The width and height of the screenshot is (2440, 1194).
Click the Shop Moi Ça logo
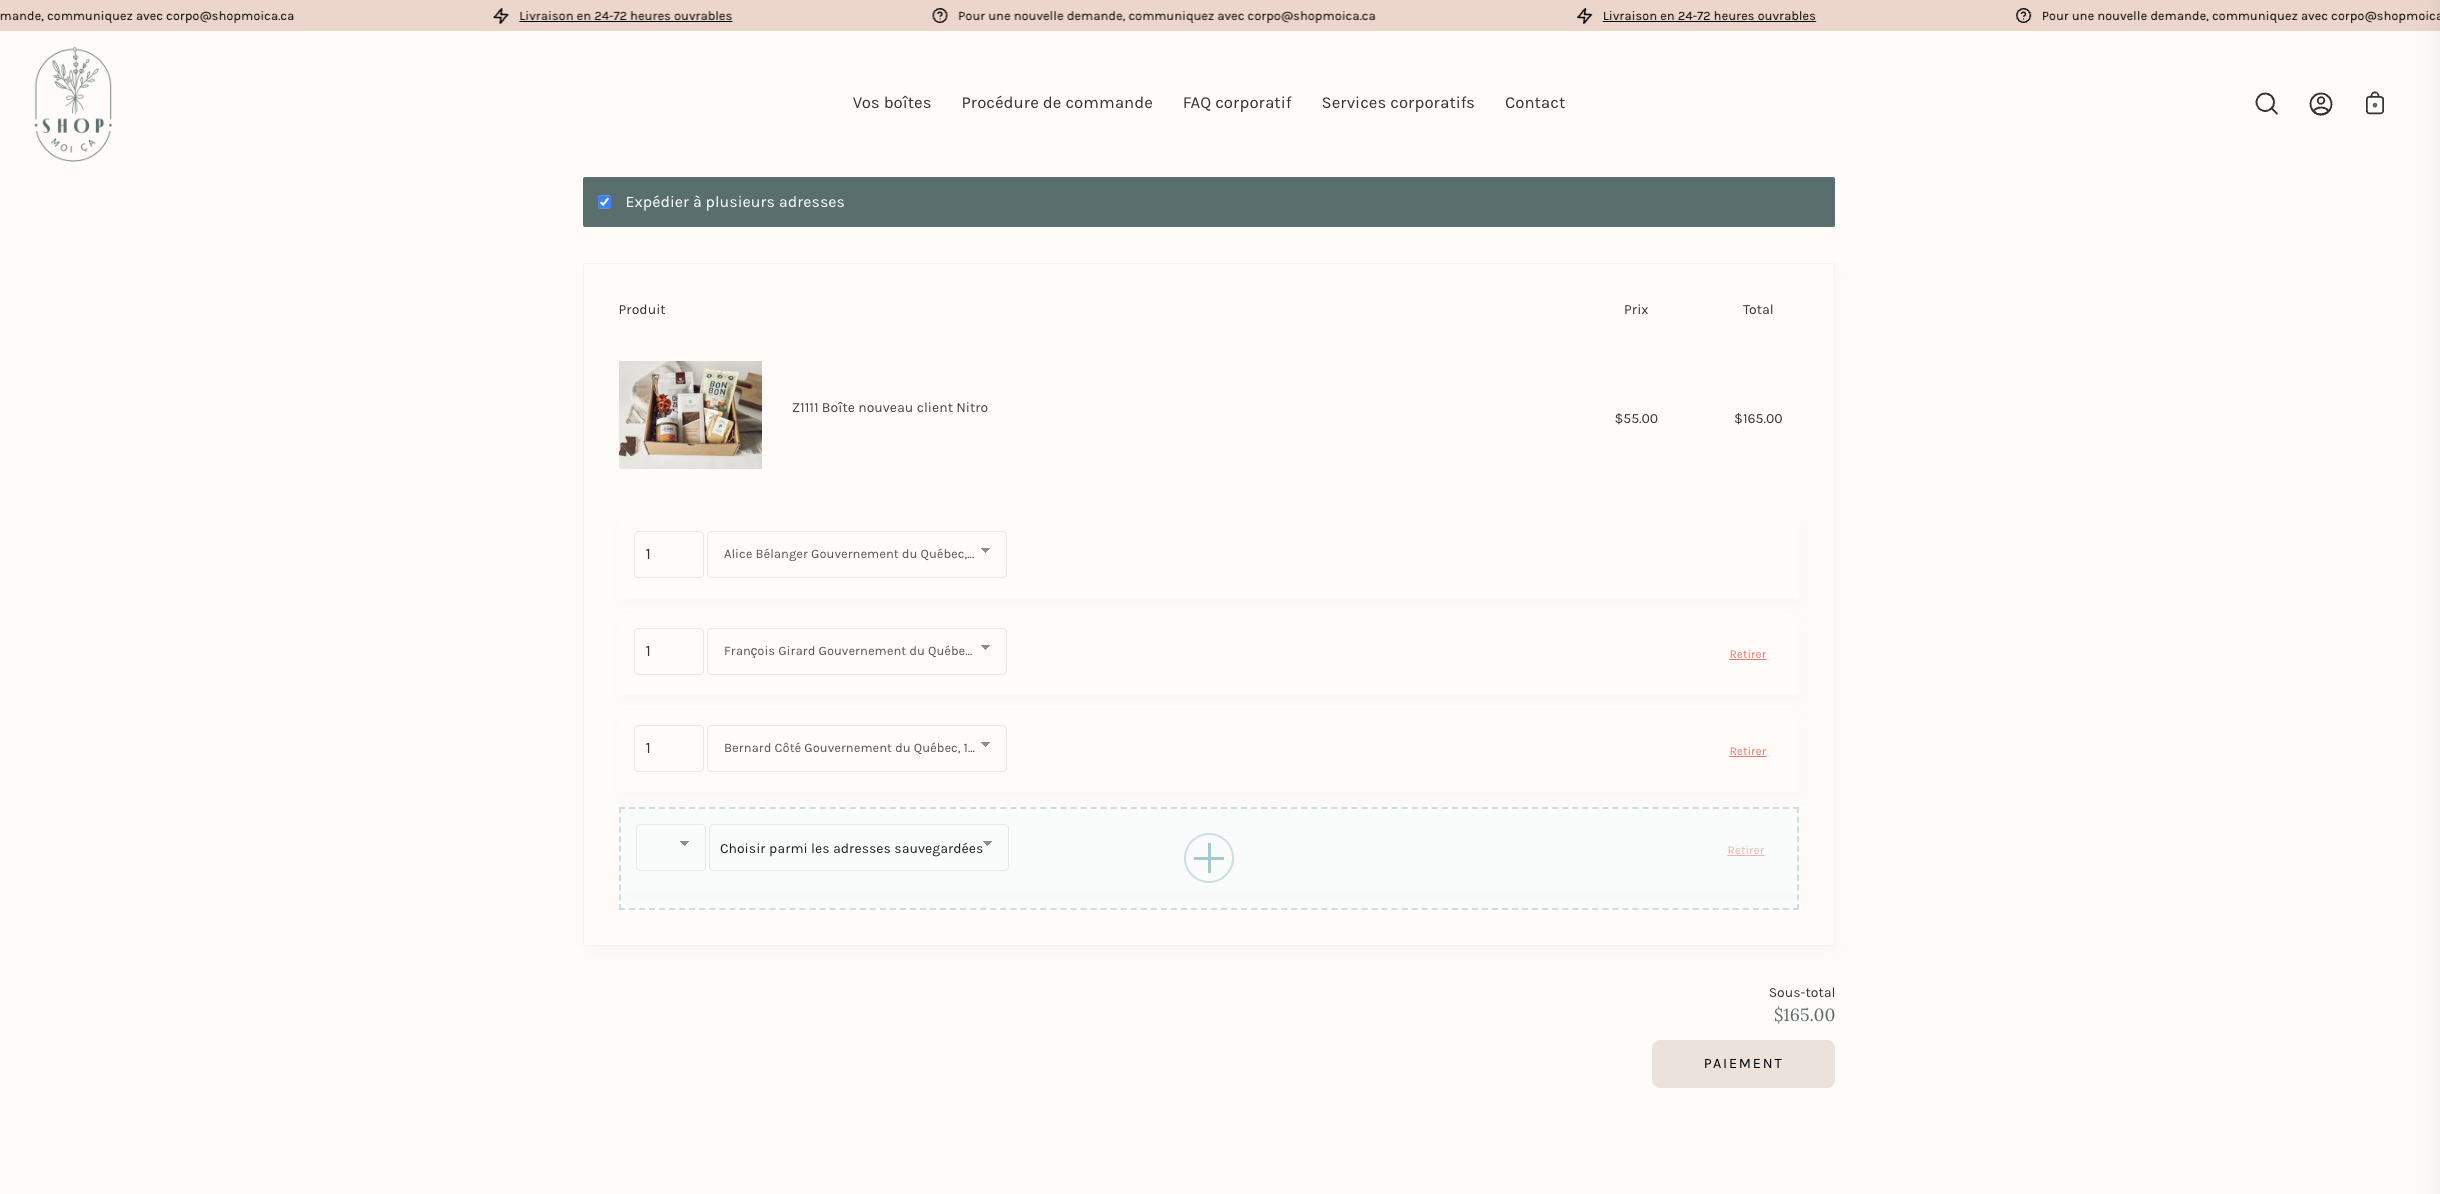[x=73, y=104]
